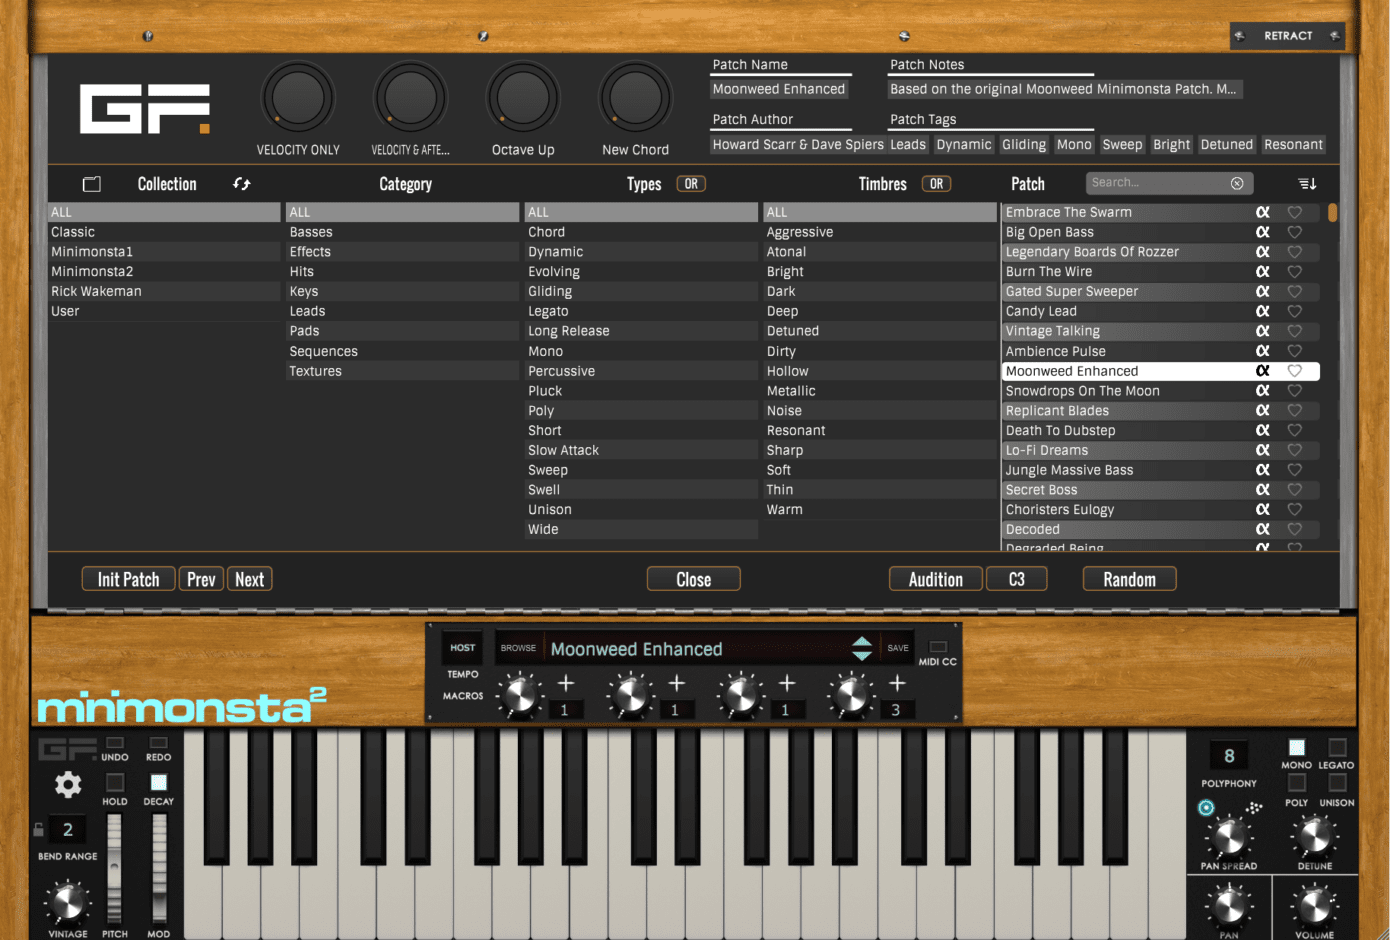This screenshot has width=1390, height=940.
Task: Click the alpha icon for Big Open Bass
Action: pyautogui.click(x=1263, y=232)
